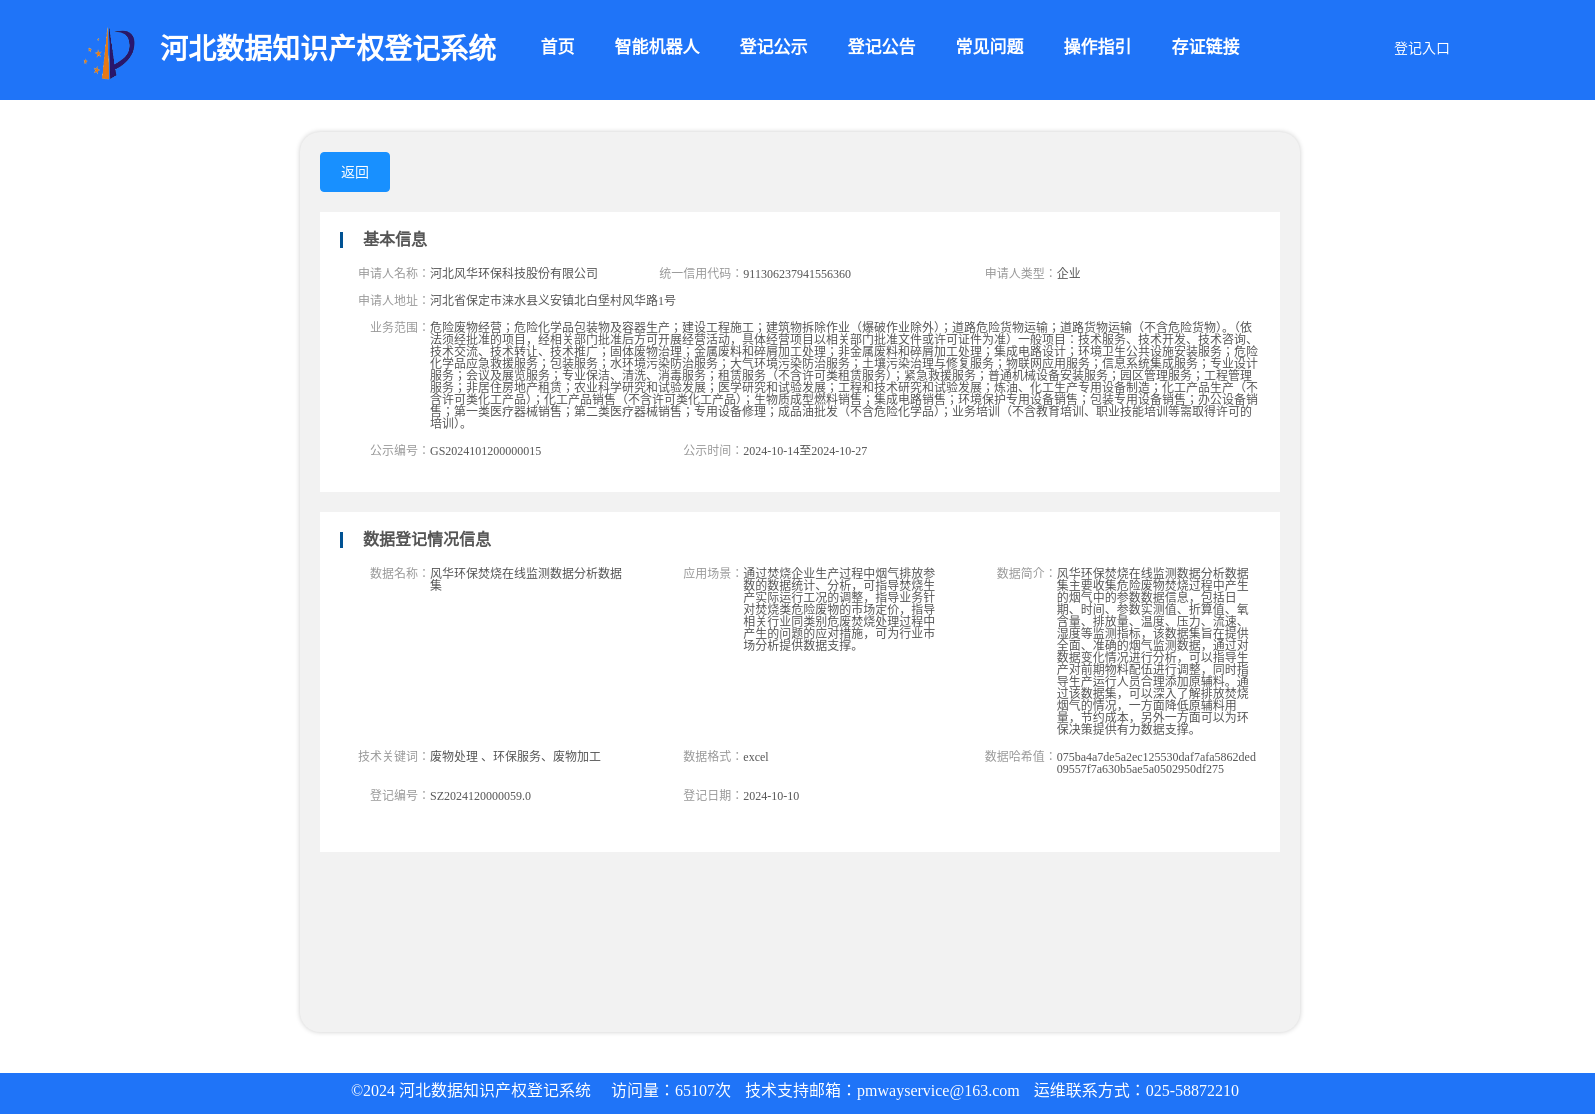Select publicity period 2024-10-14至2024-10-27

point(804,451)
